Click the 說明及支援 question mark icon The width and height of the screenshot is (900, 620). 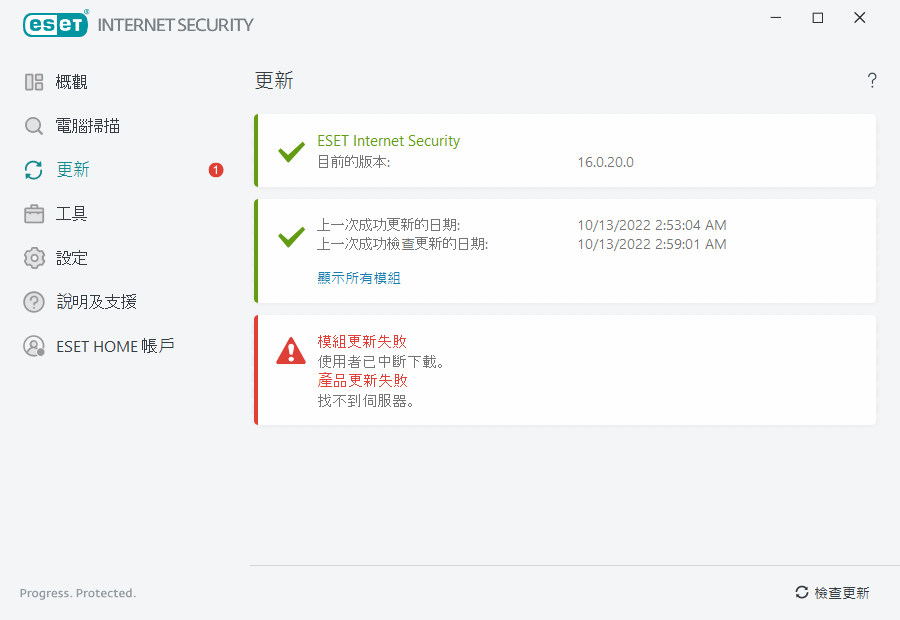coord(33,301)
